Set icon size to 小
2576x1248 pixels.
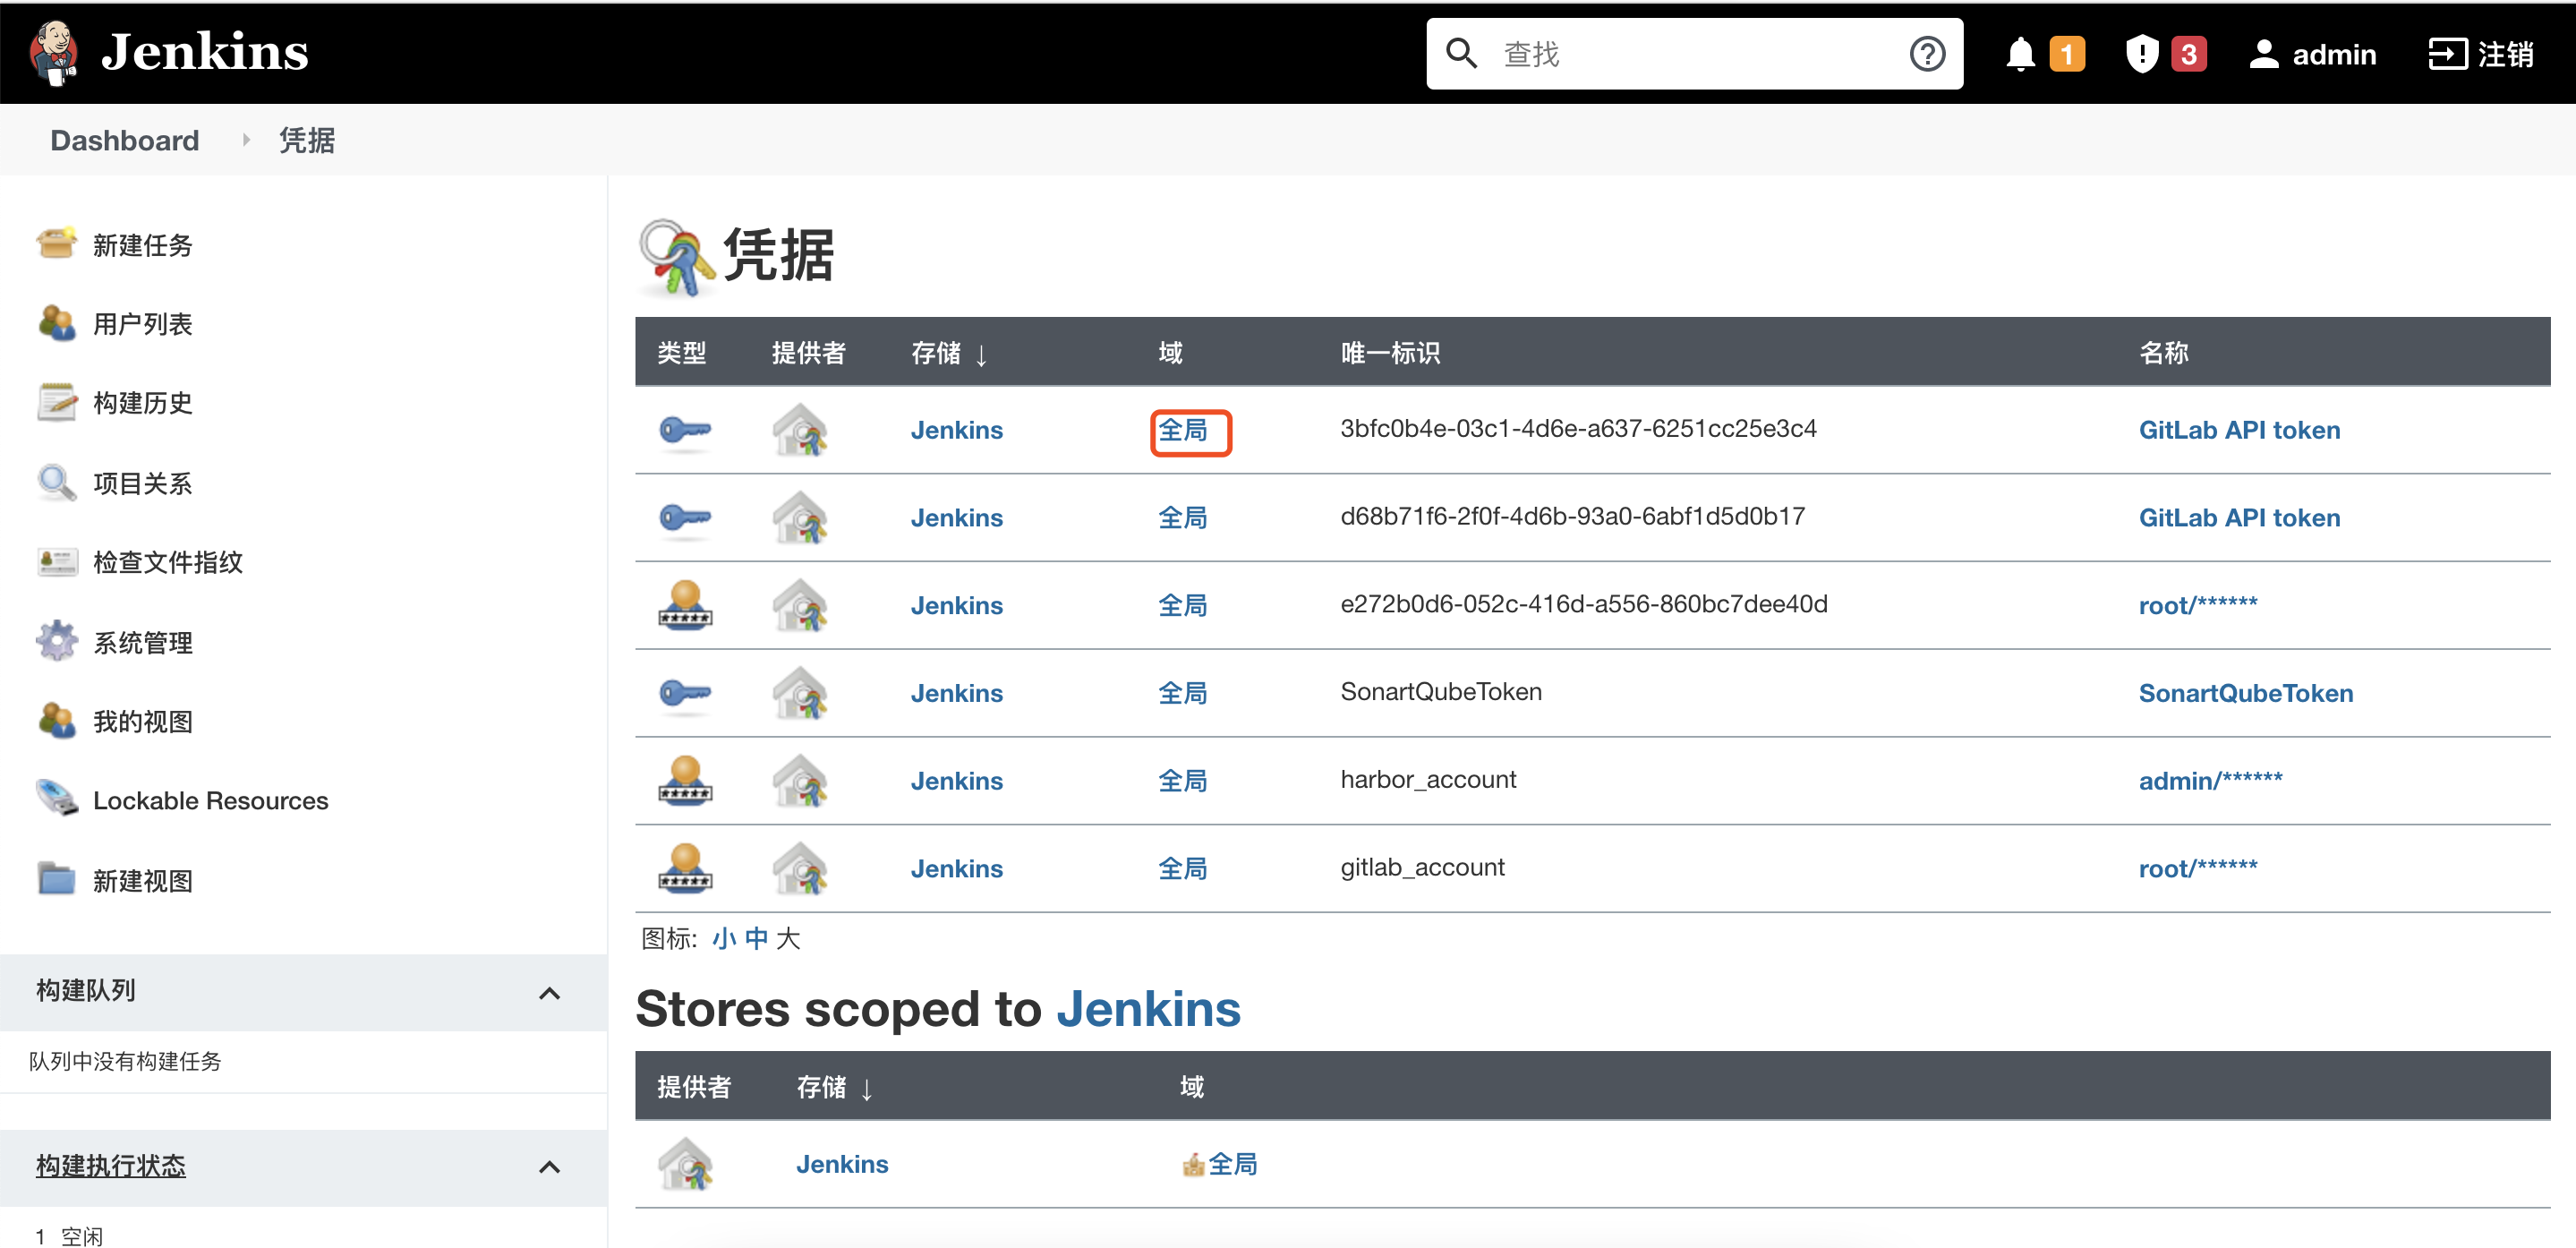(723, 938)
